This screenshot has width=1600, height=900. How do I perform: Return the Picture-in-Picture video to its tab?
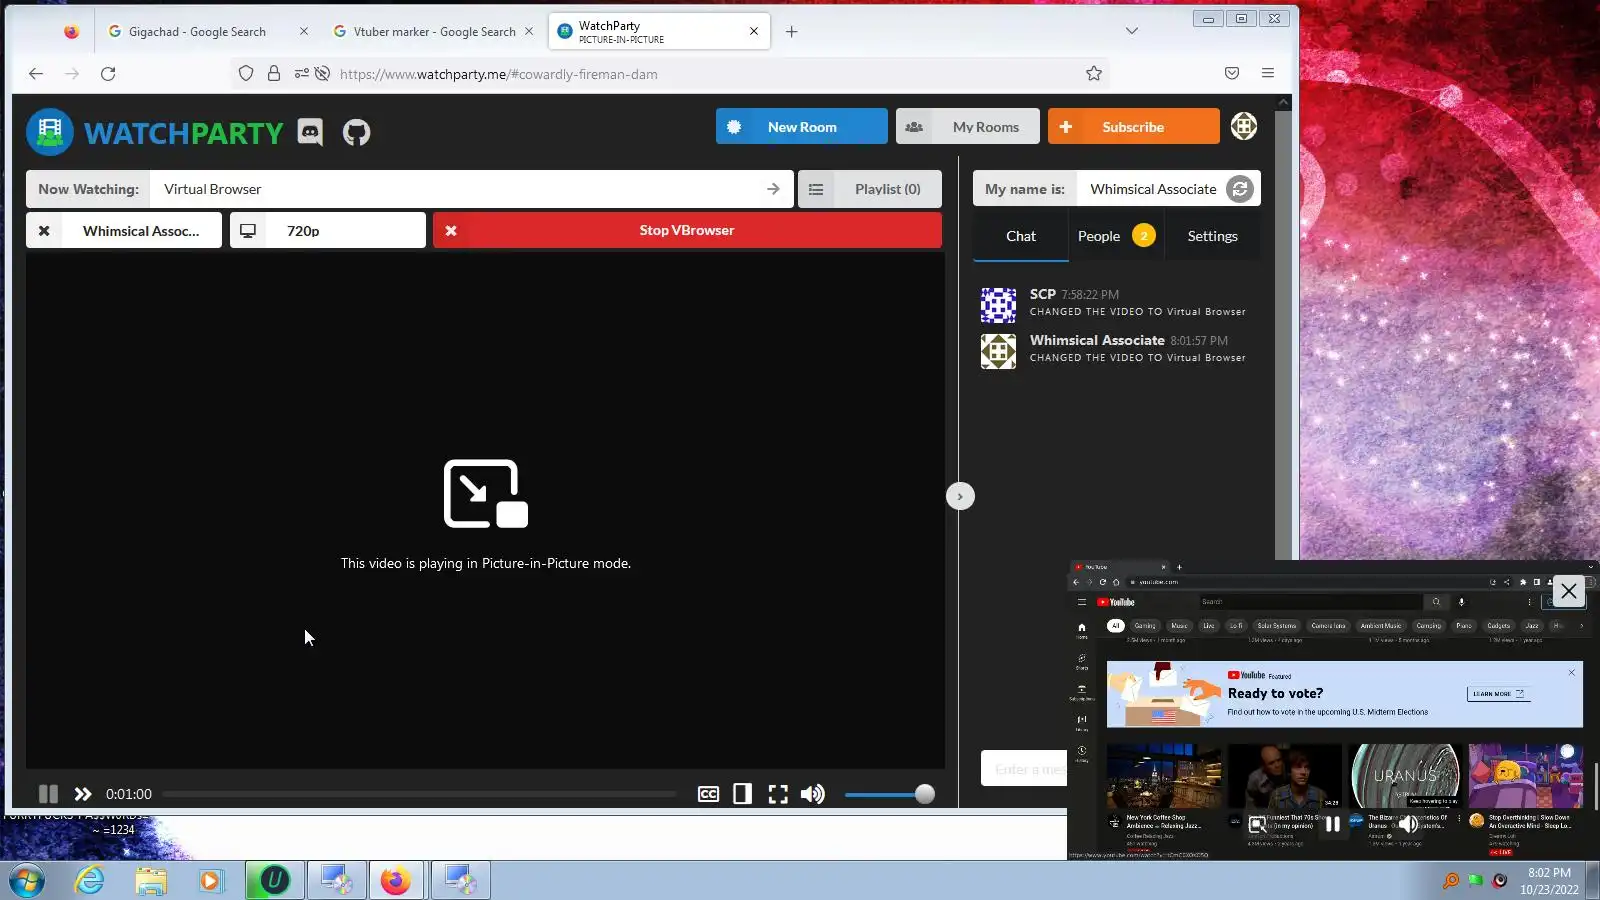tap(1257, 824)
